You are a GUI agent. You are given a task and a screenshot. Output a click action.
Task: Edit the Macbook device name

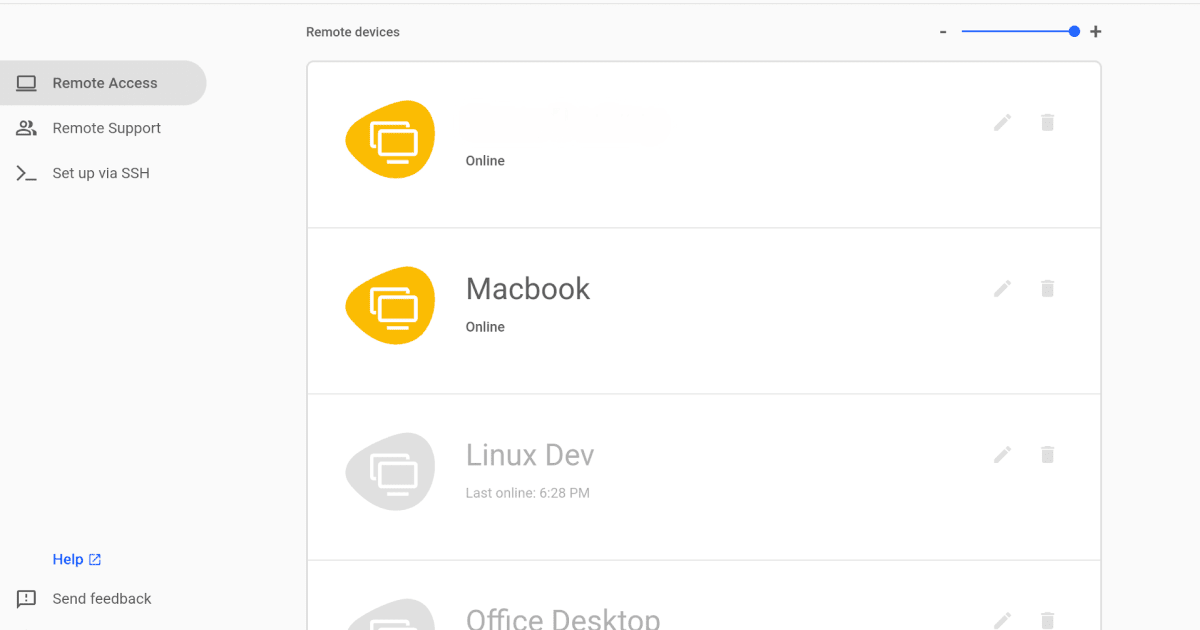coord(1002,288)
